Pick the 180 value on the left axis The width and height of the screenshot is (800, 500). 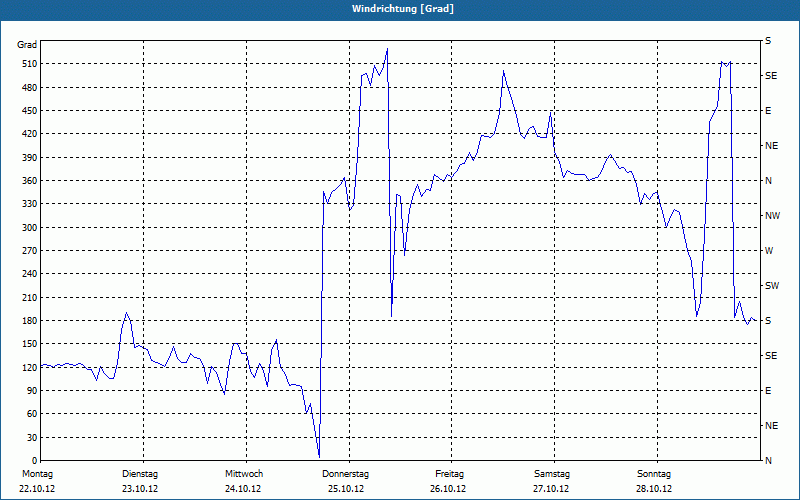point(29,321)
